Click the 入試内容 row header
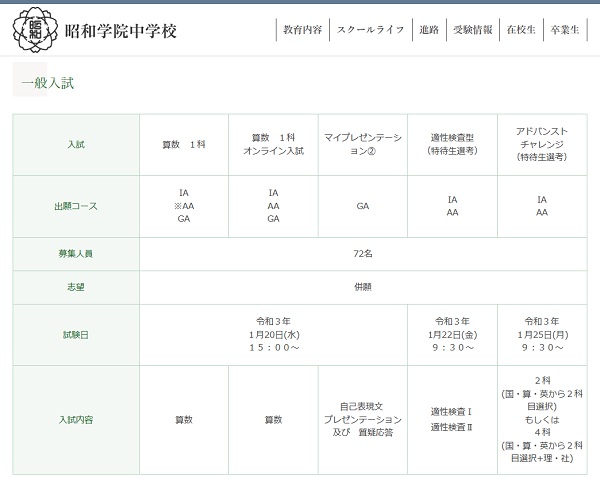 tap(76, 420)
